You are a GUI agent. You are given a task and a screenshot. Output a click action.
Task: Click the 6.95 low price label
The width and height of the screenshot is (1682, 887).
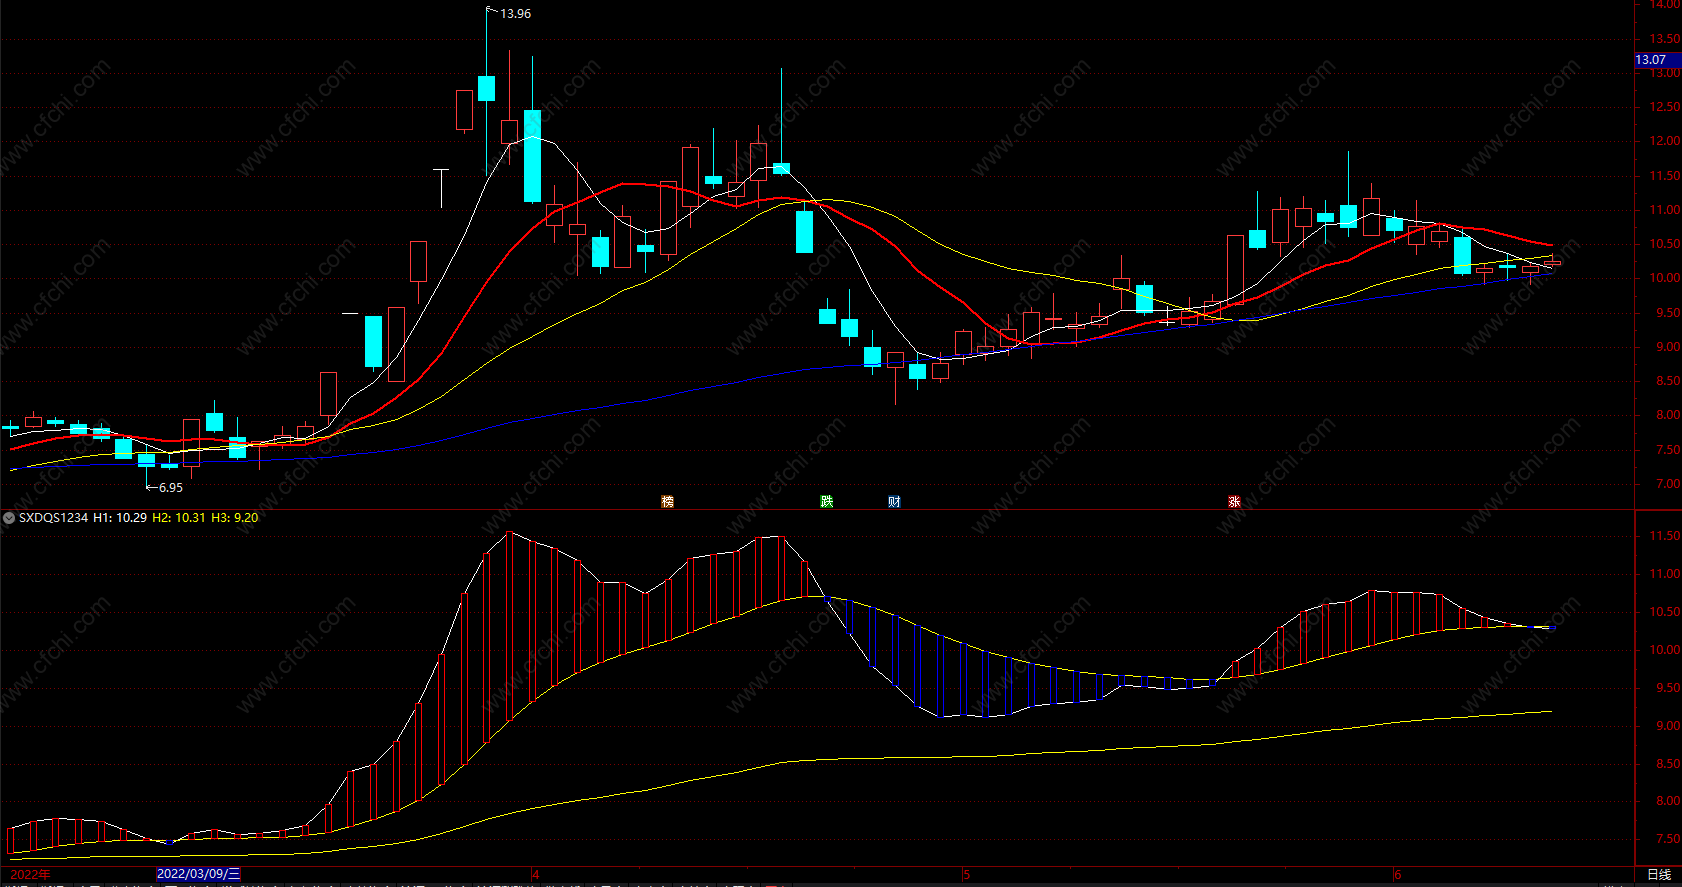(x=170, y=488)
